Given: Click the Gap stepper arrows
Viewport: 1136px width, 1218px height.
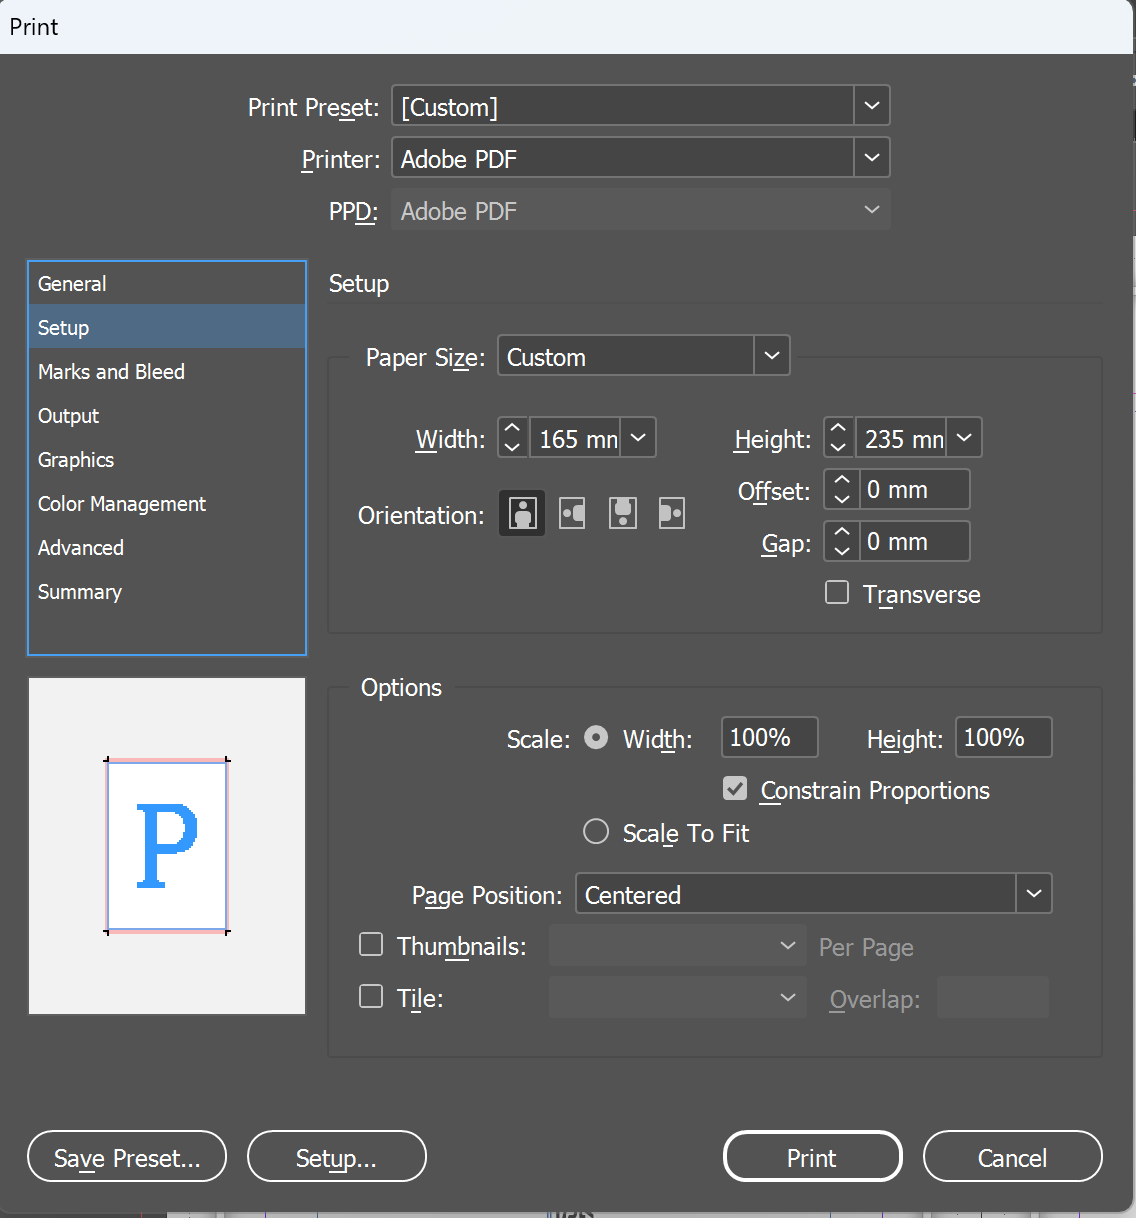Looking at the screenshot, I should (841, 542).
